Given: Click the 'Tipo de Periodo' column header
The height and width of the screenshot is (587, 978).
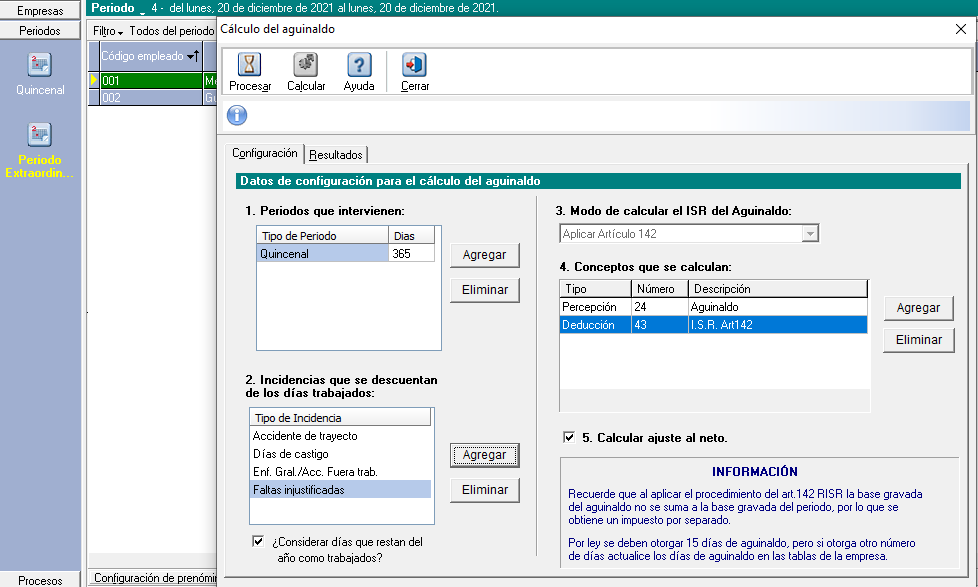Looking at the screenshot, I should click(x=322, y=236).
